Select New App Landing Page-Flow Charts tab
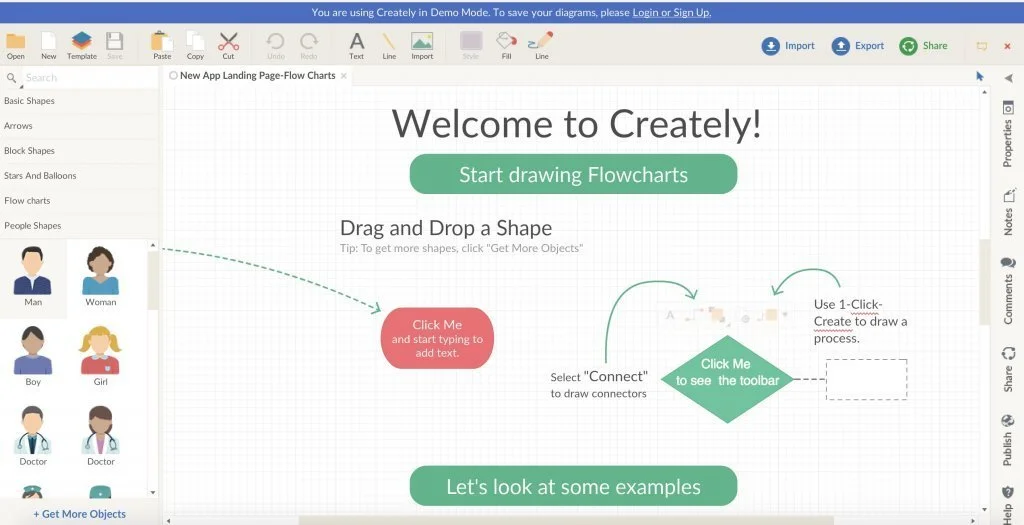The image size is (1024, 525). tap(257, 76)
